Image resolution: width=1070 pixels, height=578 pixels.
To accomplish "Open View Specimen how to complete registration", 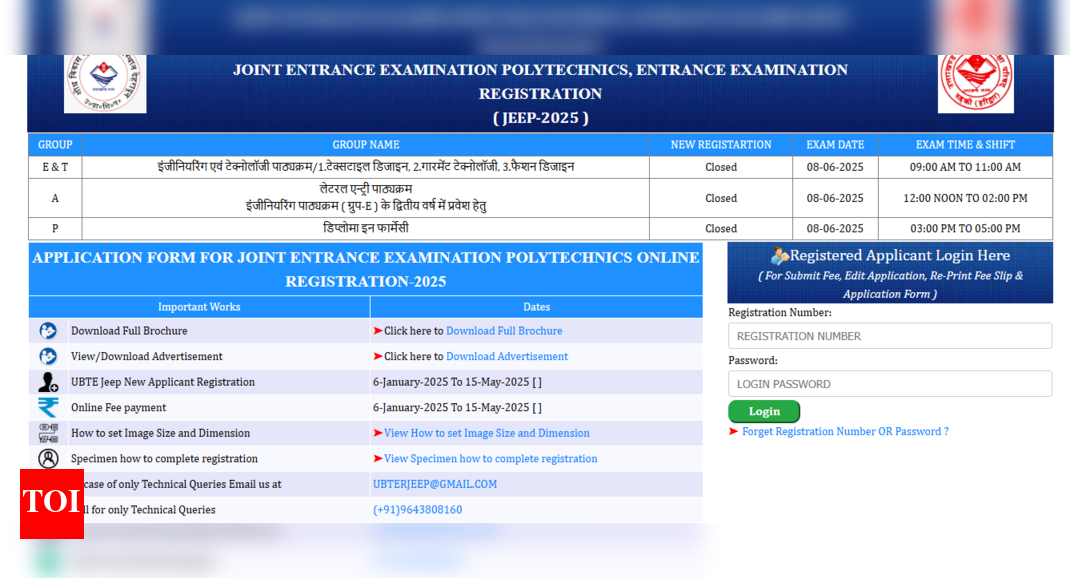I will click(491, 459).
